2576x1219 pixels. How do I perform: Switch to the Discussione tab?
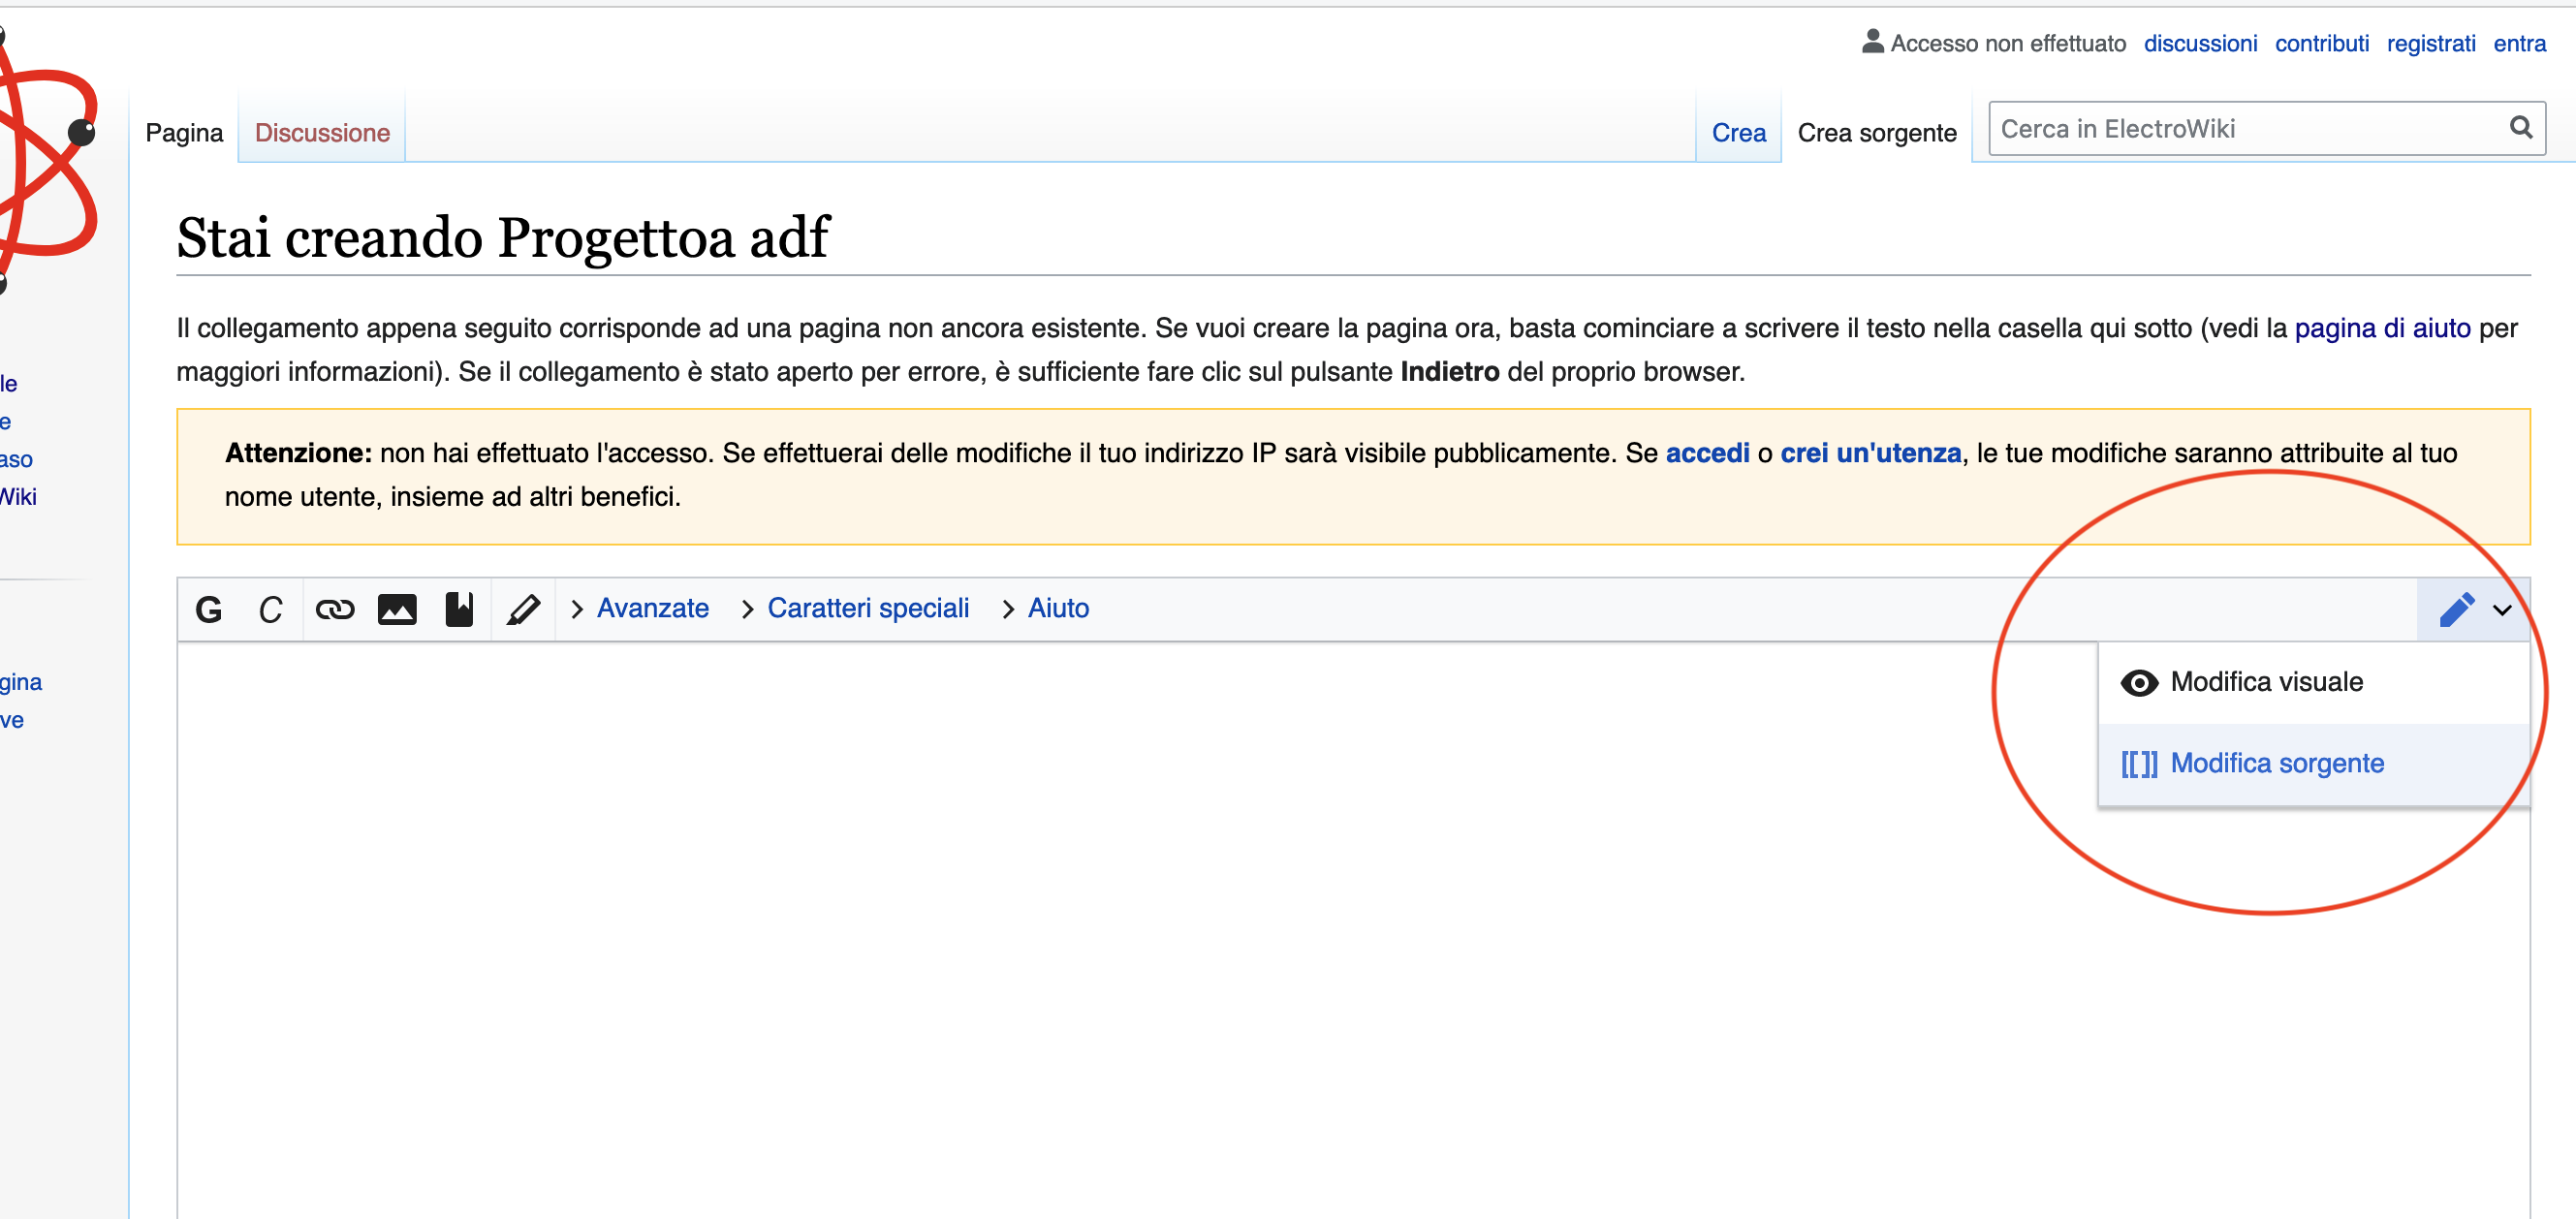coord(322,132)
